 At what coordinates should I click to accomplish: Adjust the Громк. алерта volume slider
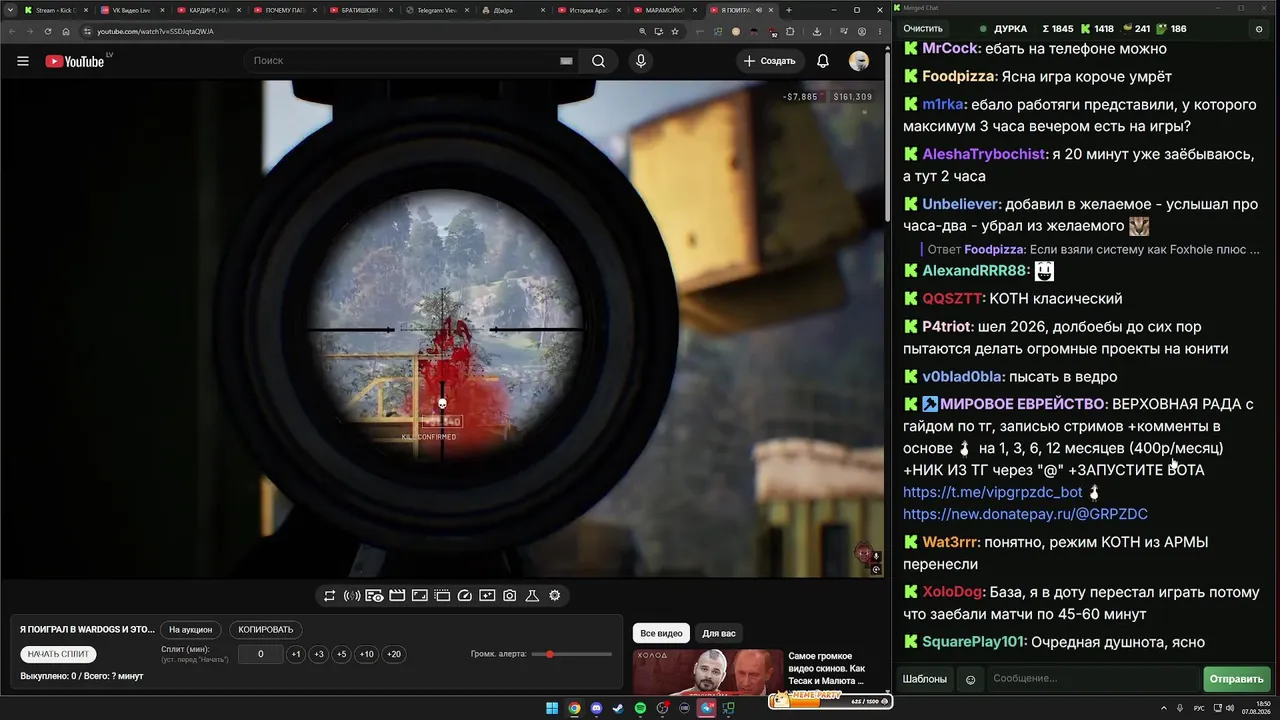[572, 654]
